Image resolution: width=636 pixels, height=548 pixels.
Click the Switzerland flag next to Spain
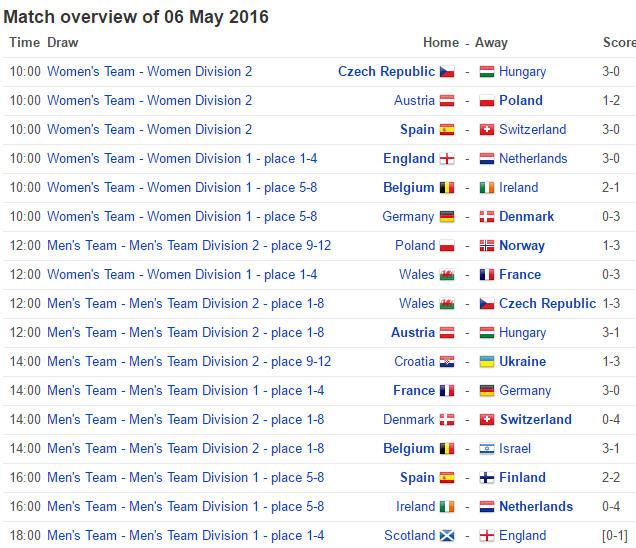point(488,130)
